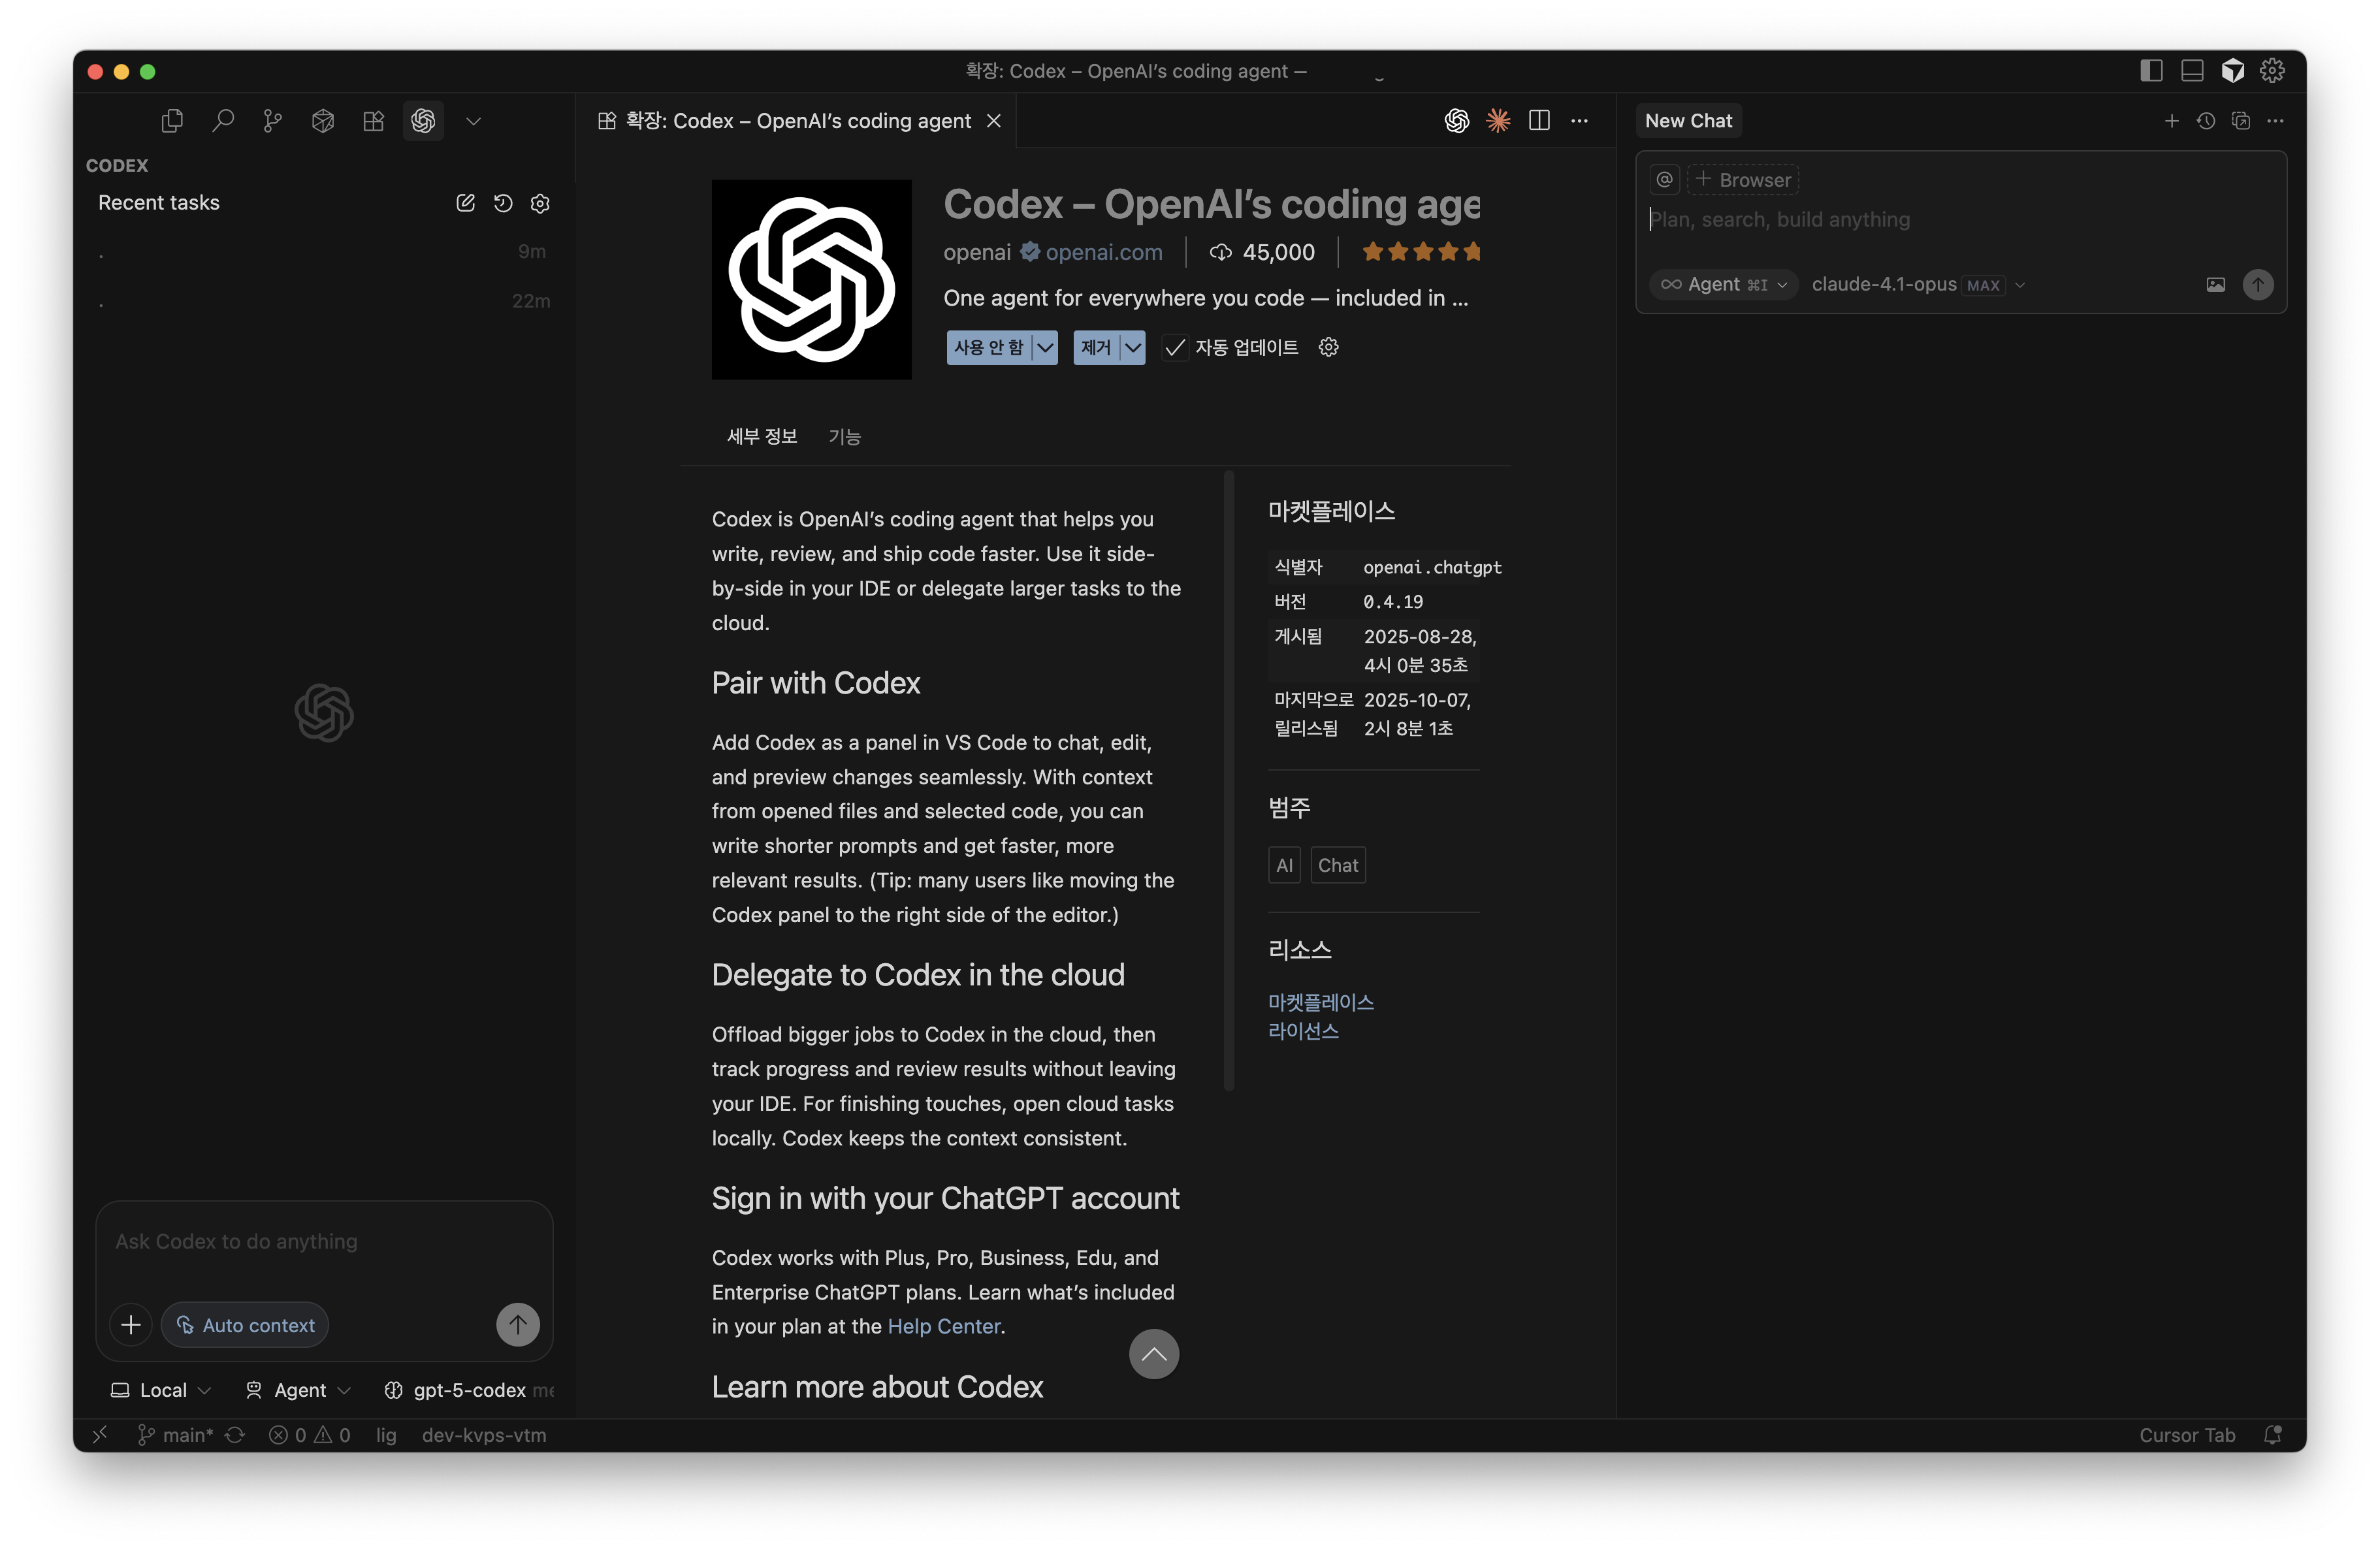Select the 세부 정보 tab
This screenshot has width=2380, height=1549.
[761, 437]
